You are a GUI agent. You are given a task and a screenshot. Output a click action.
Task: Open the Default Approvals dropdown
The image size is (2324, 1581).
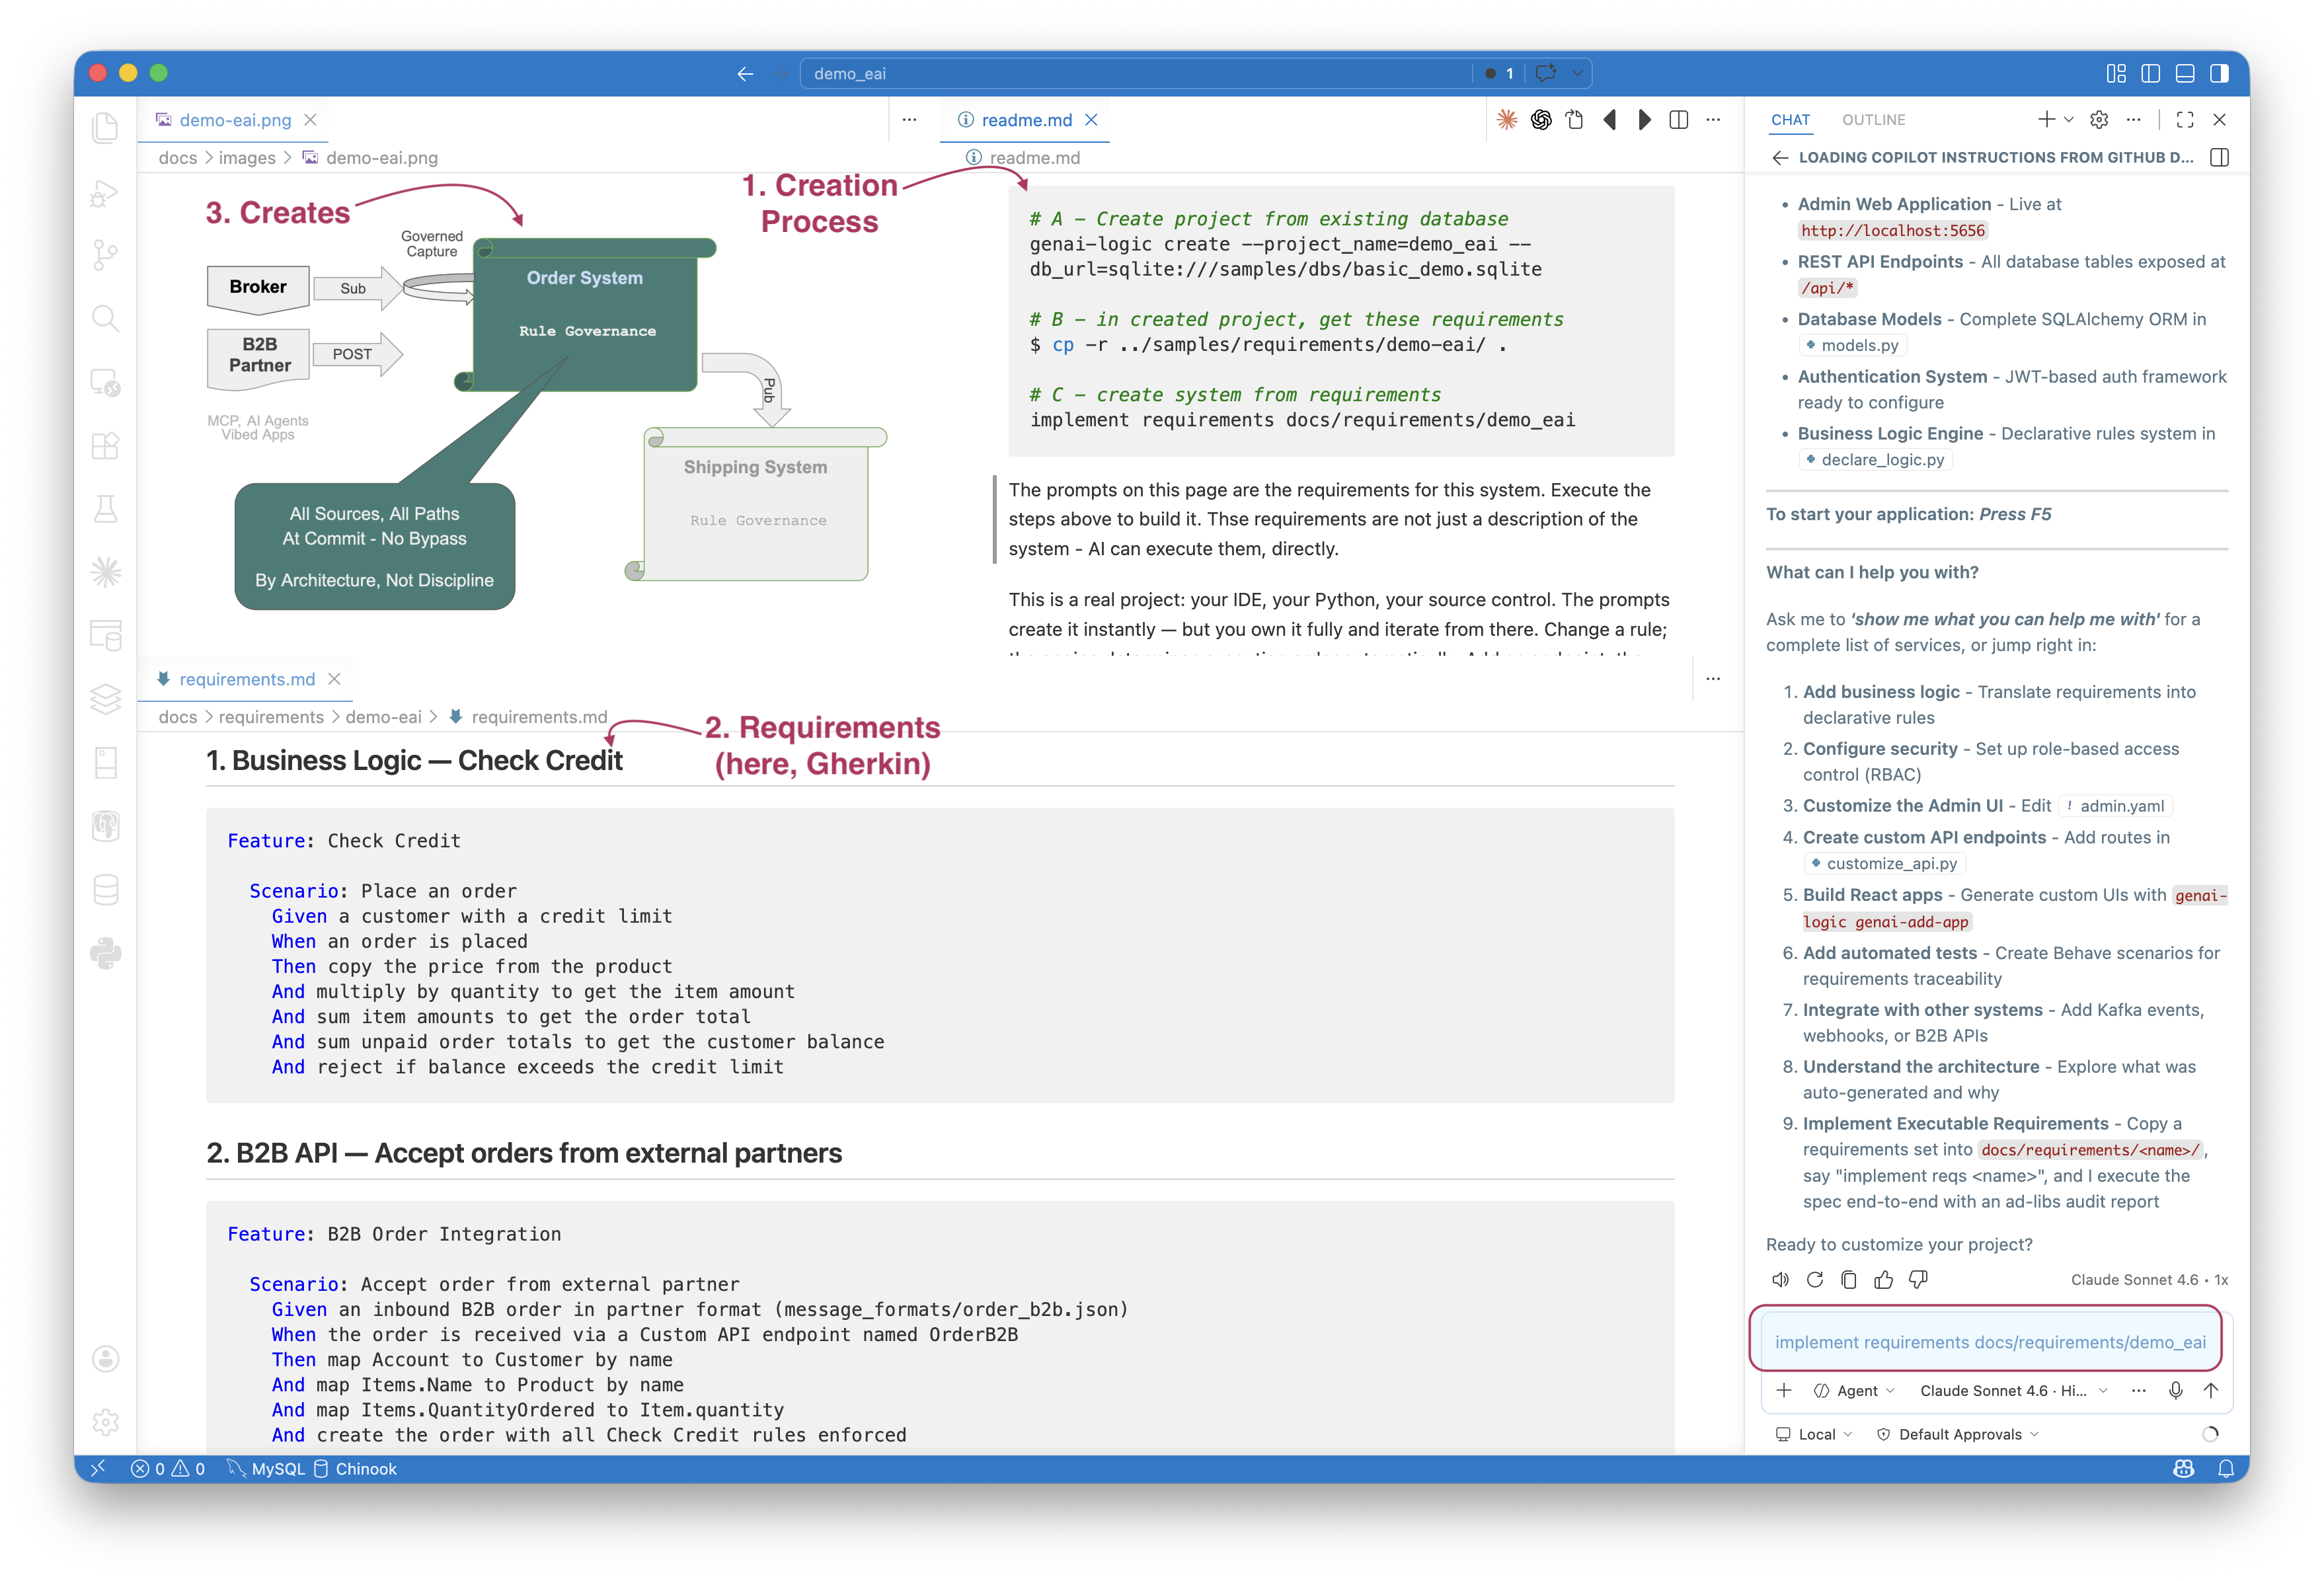(1959, 1435)
